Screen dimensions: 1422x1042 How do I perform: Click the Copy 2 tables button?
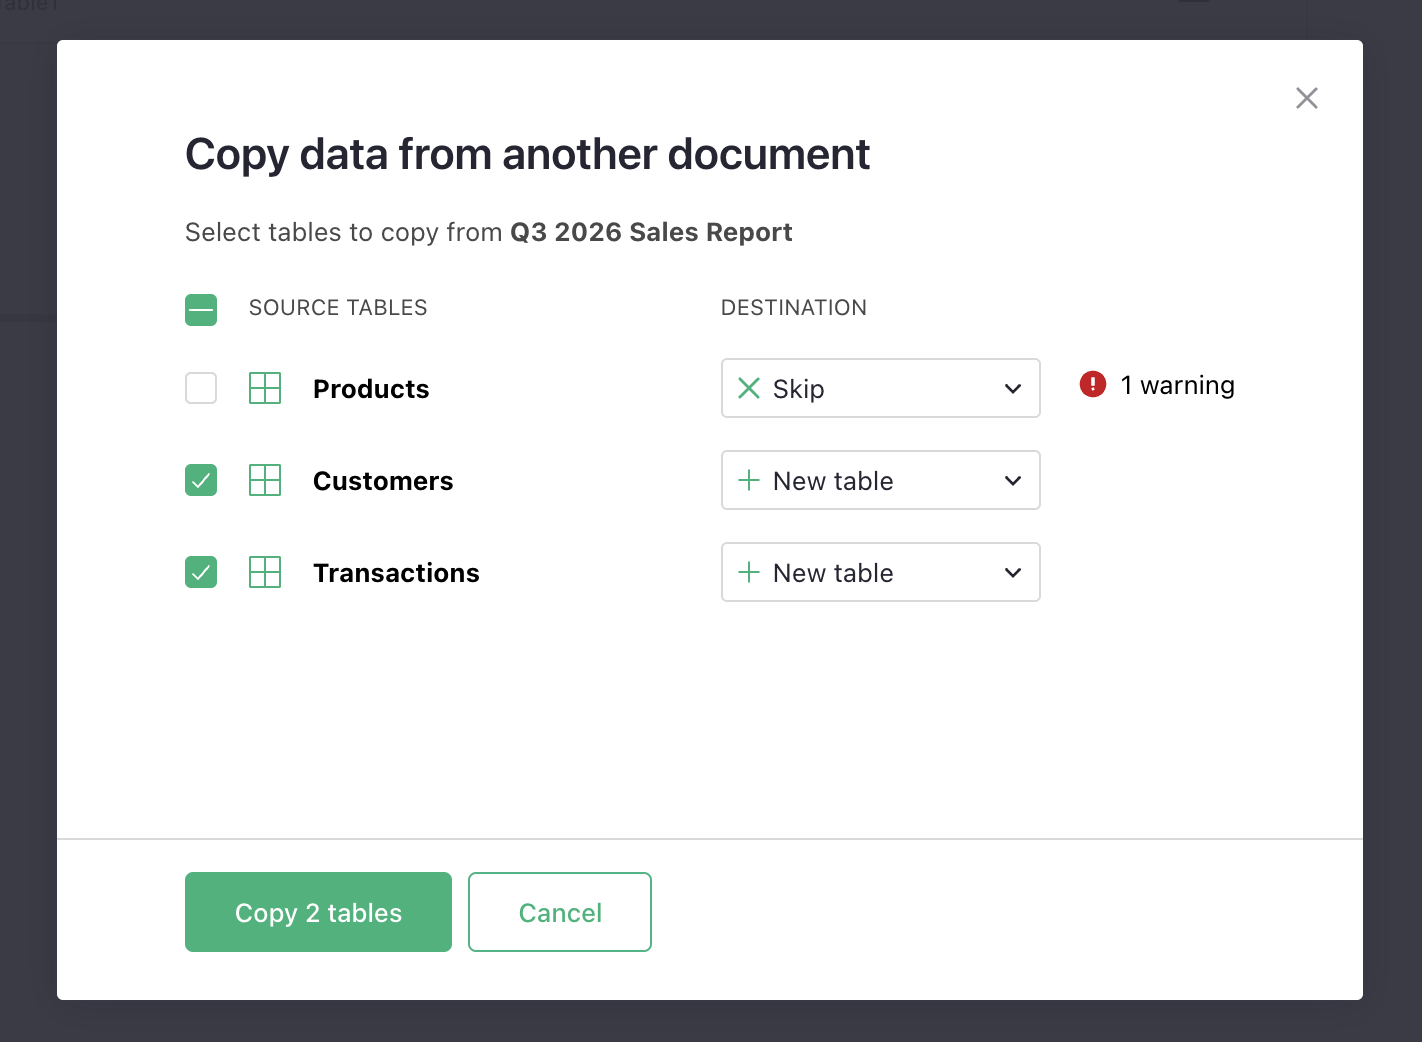(x=318, y=912)
